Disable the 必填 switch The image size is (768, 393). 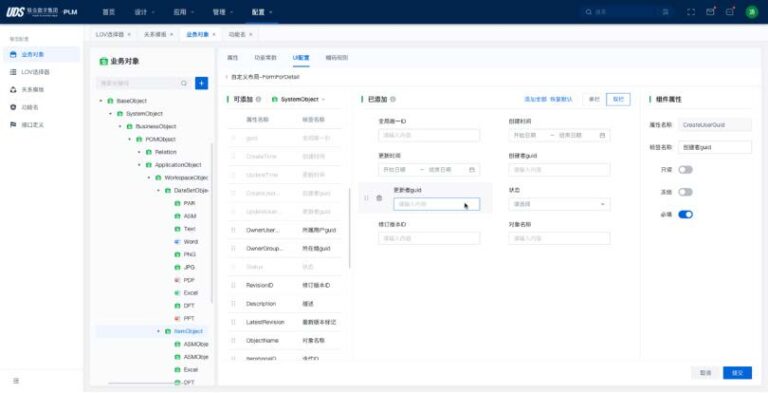[x=685, y=215]
